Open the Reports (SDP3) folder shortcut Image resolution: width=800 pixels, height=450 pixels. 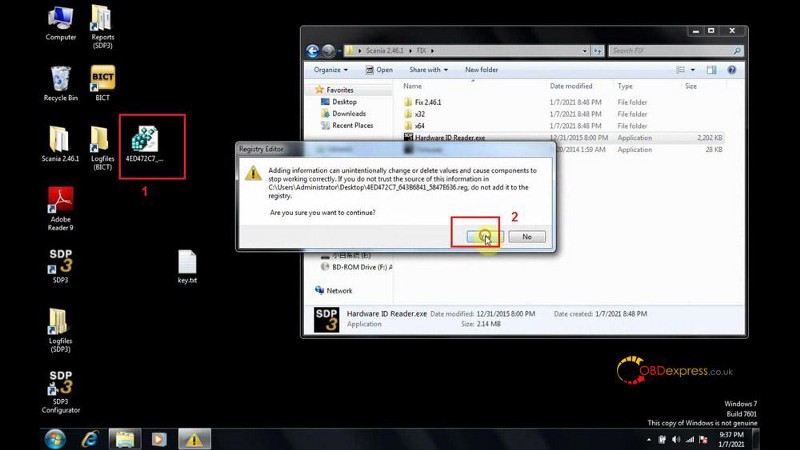click(x=102, y=27)
